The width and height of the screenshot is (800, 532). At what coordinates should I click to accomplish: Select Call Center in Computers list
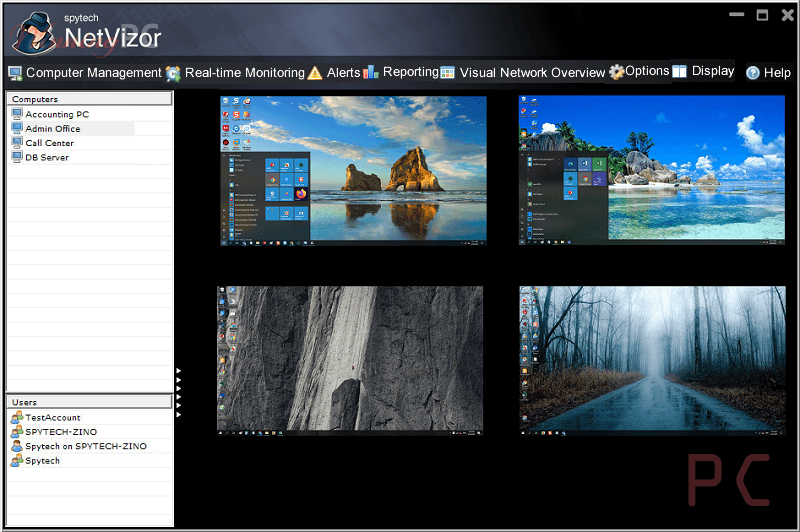(x=90, y=143)
